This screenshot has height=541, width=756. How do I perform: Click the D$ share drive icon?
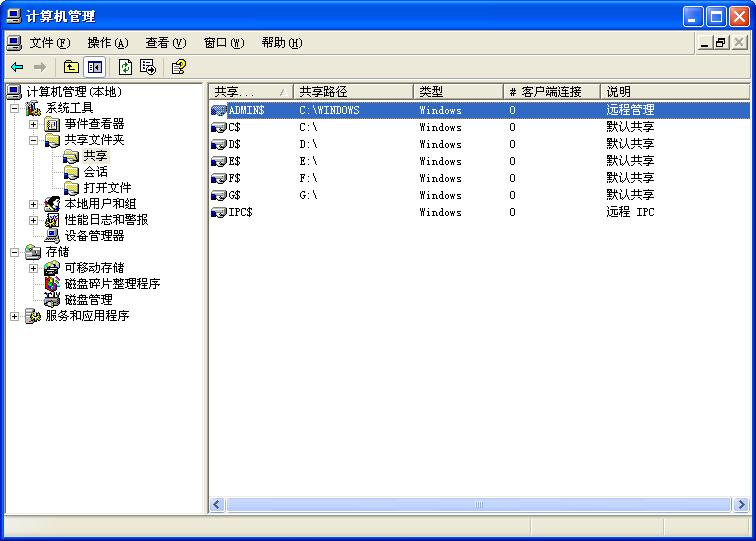[219, 144]
